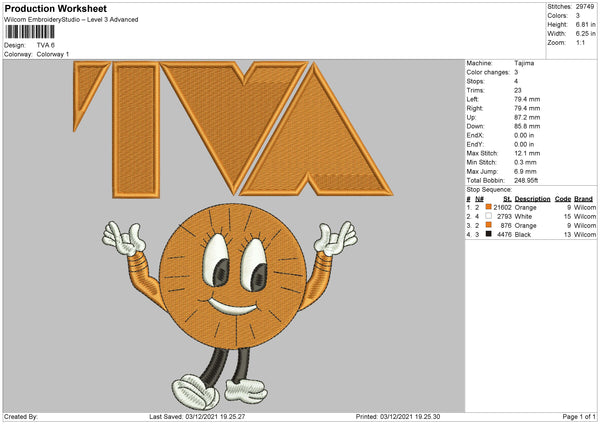Screen dimensions: 600x424
Task: Click the Stitches value '29749'
Action: click(585, 7)
